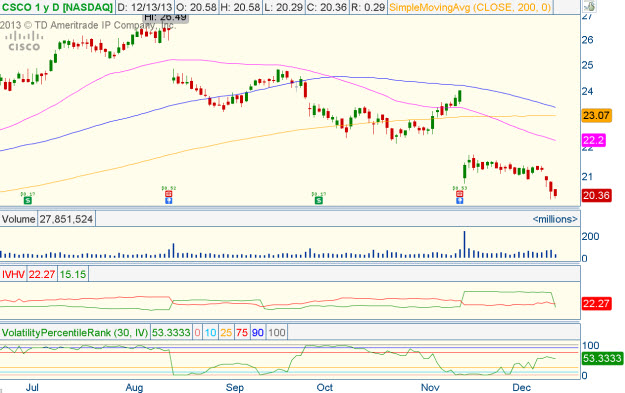Screen dimensions: 625x393
Task: Click the 25 price axis label
Action: pyautogui.click(x=588, y=65)
